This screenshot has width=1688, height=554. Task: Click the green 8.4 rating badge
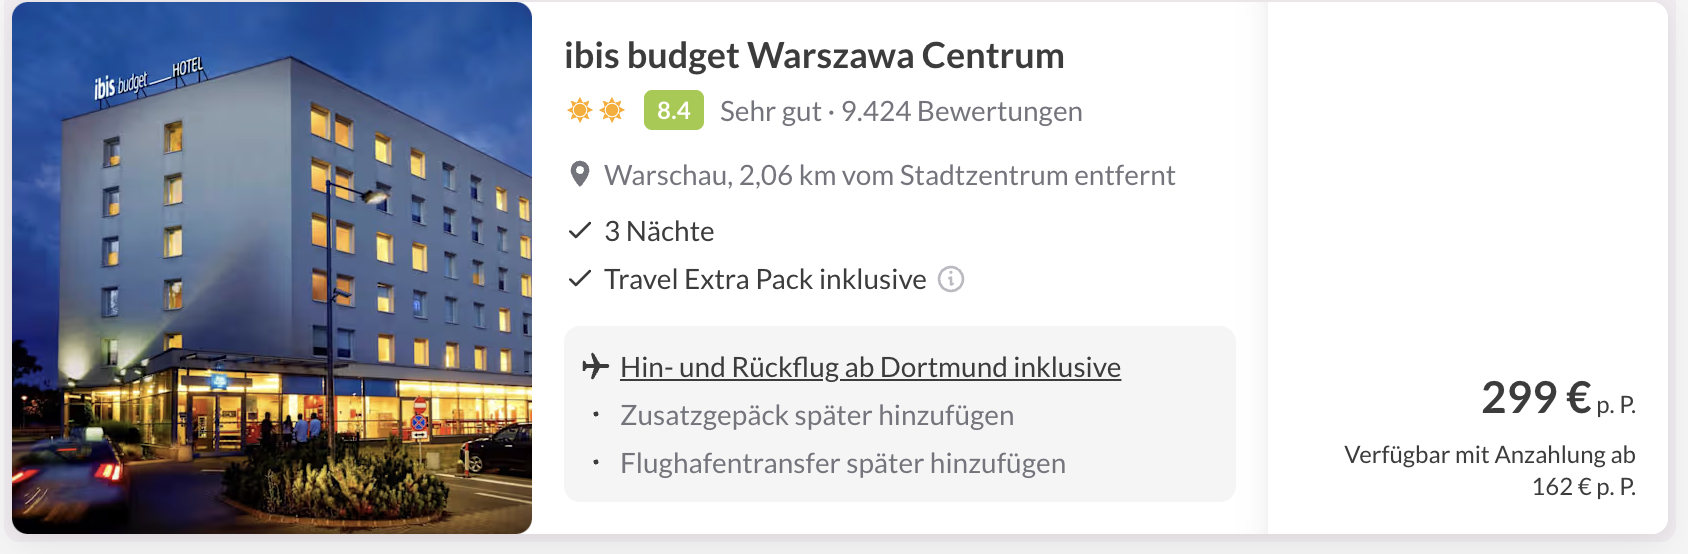click(673, 110)
